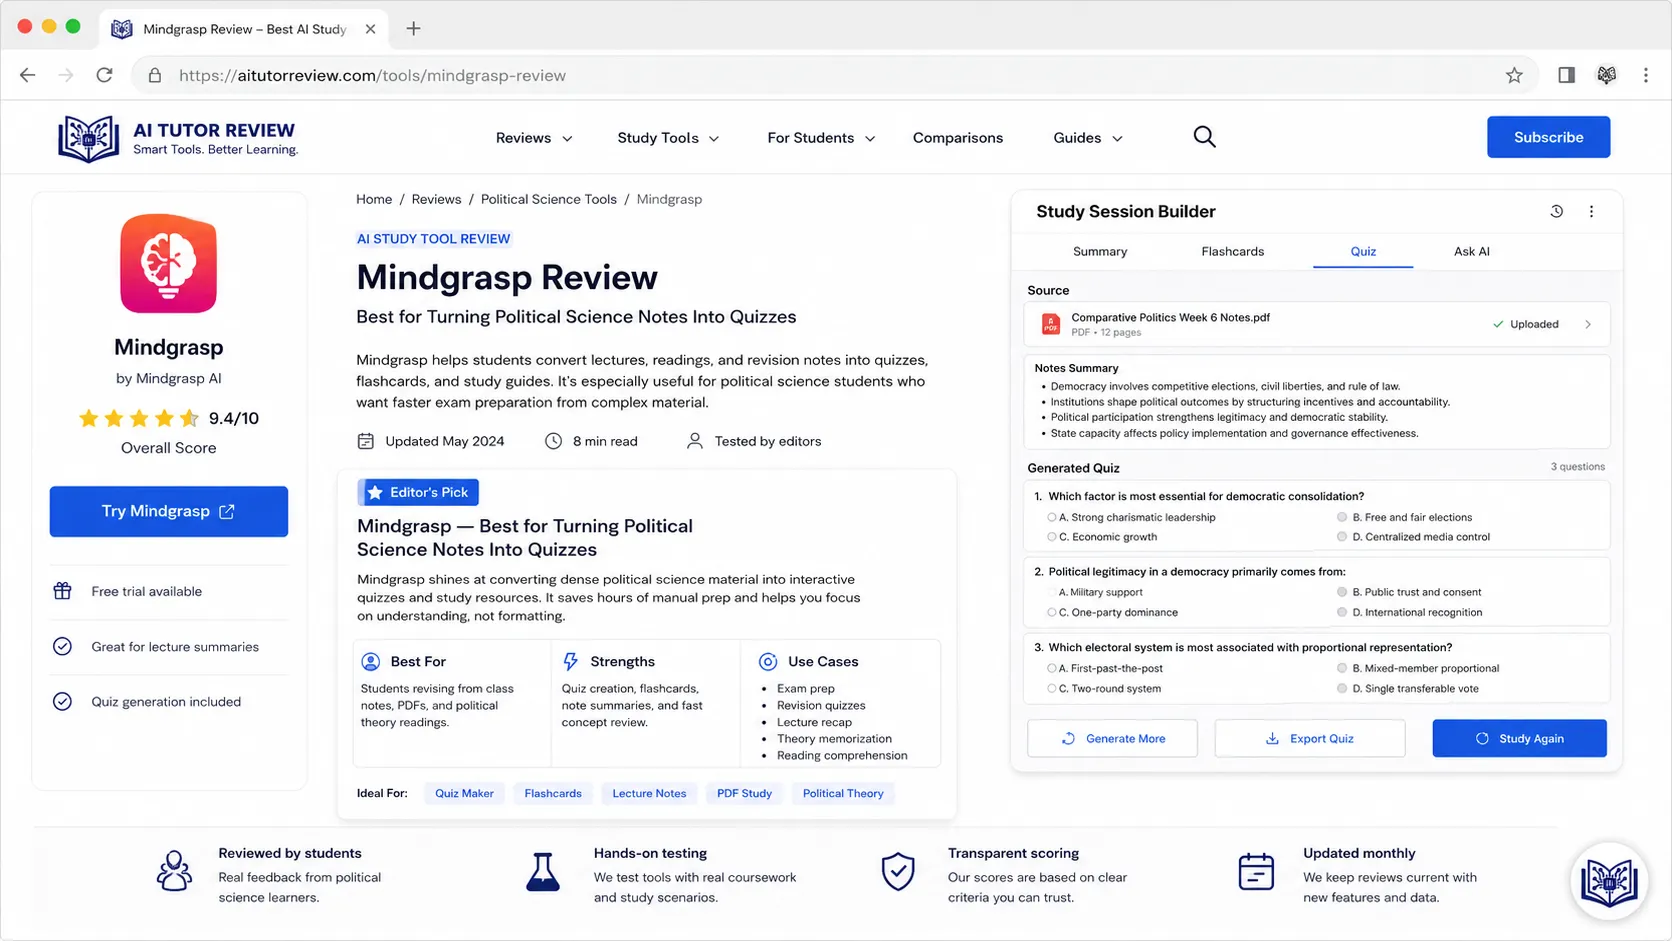Click the lock site info icon
The image size is (1672, 941).
pyautogui.click(x=154, y=75)
